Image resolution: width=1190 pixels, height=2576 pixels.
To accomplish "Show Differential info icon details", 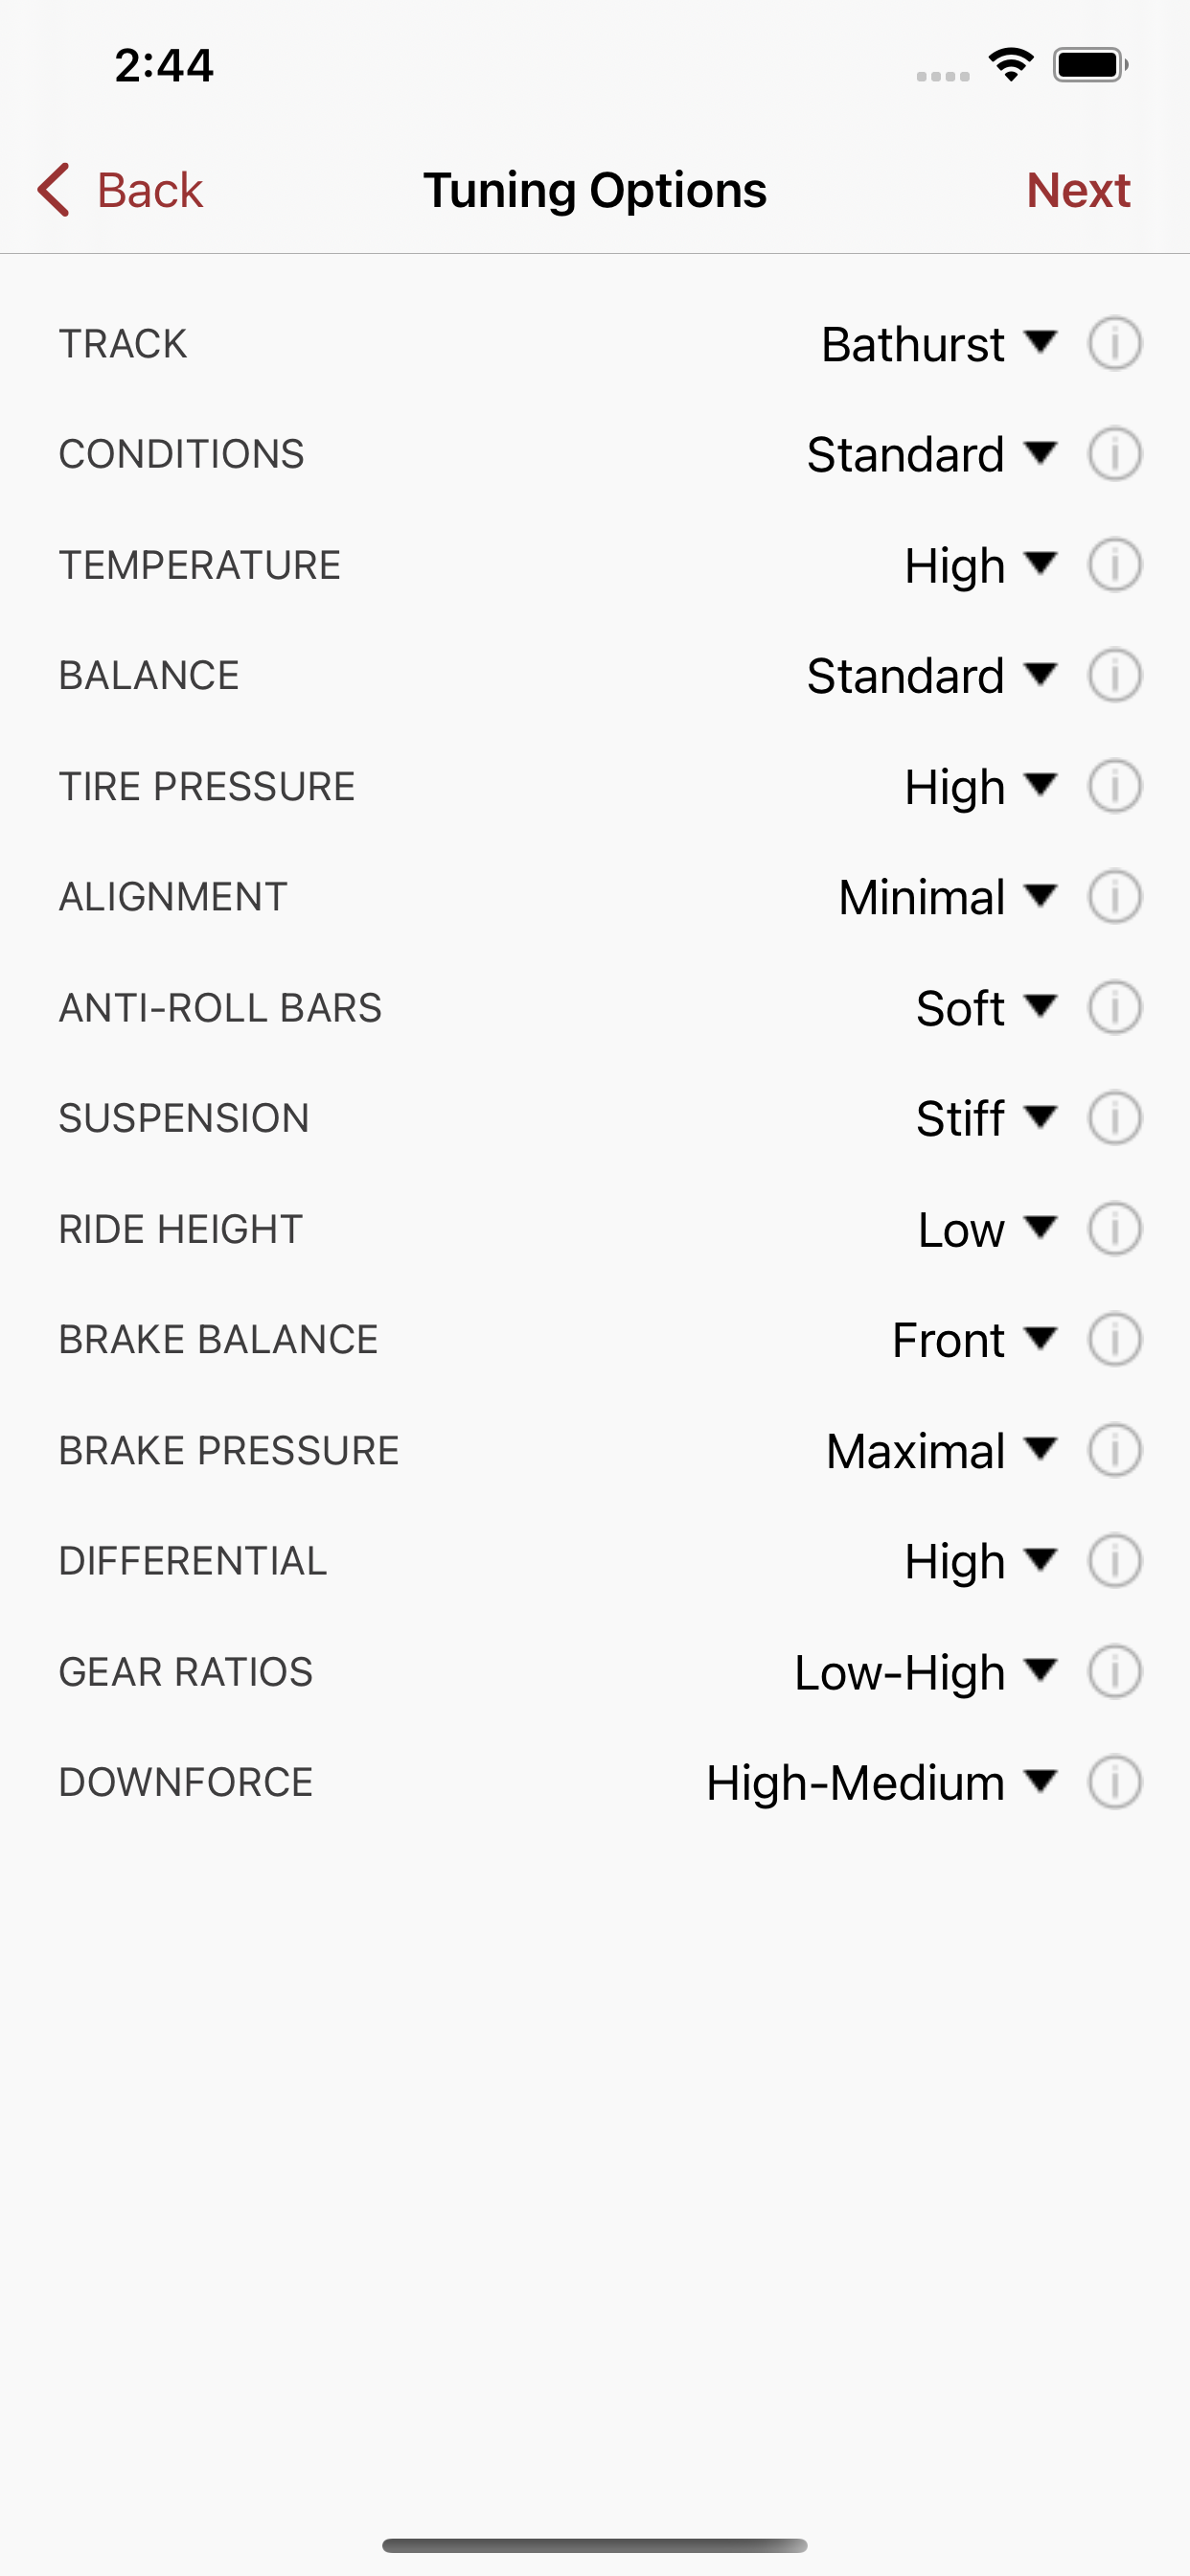I will tap(1114, 1561).
